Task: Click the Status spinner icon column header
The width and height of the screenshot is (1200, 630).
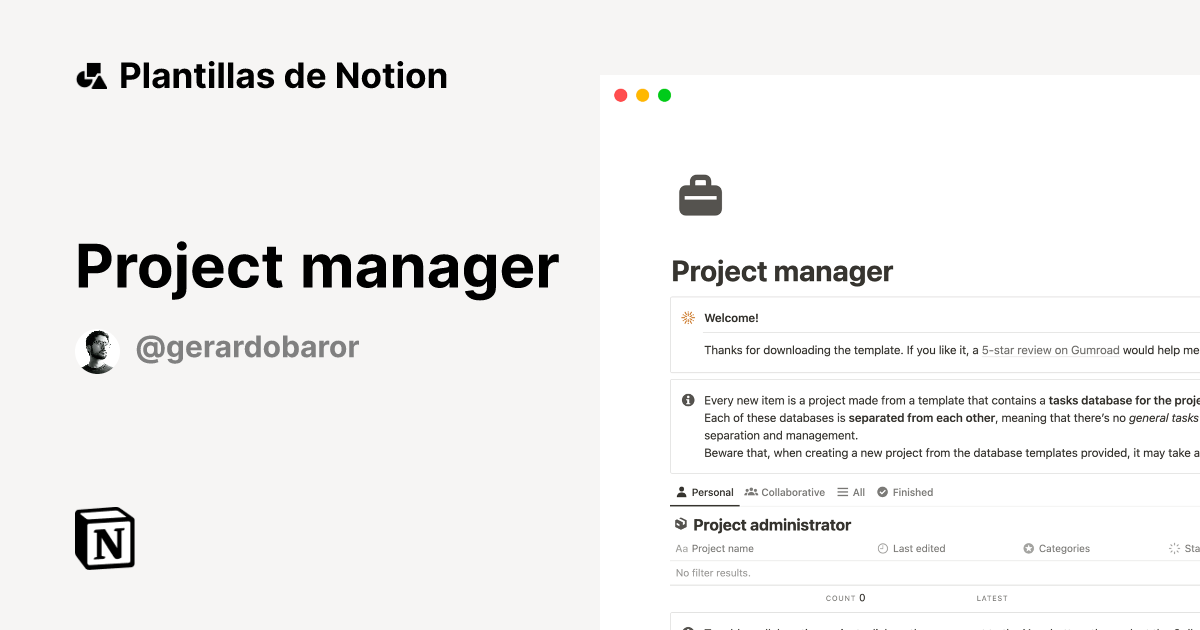Action: pyautogui.click(x=1176, y=548)
